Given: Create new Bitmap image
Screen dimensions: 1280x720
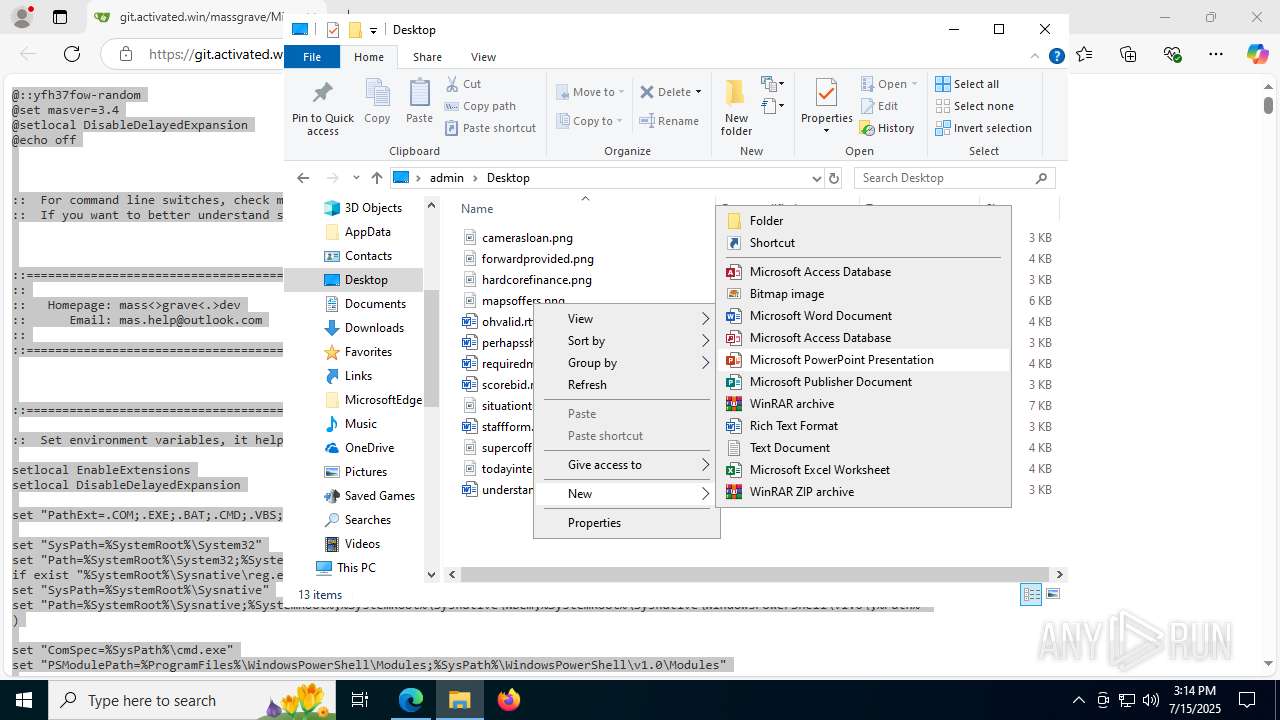Looking at the screenshot, I should click(x=864, y=294).
